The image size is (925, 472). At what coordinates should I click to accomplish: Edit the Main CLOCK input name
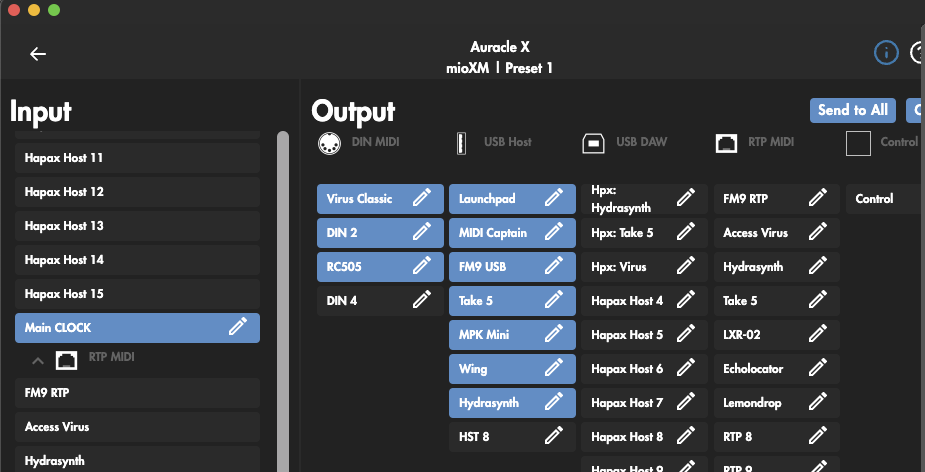237,327
